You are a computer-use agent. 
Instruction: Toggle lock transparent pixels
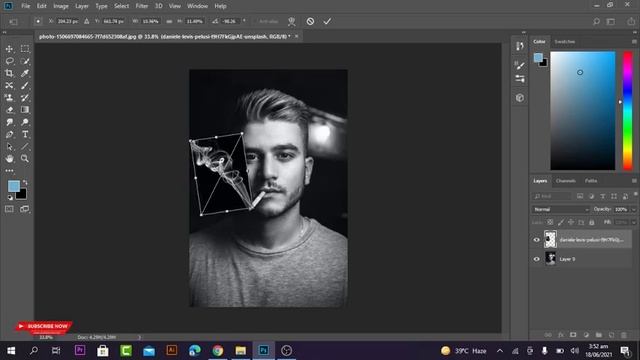(x=550, y=222)
